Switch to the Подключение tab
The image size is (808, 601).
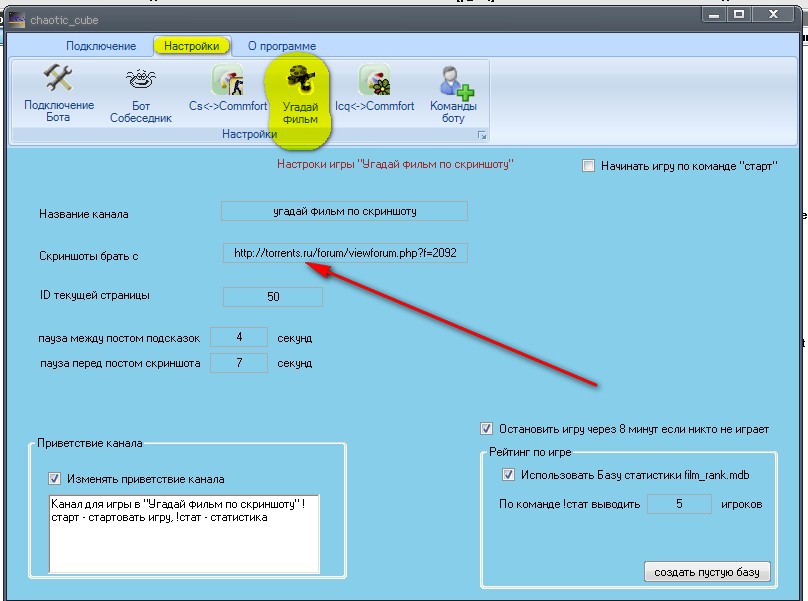(x=101, y=46)
